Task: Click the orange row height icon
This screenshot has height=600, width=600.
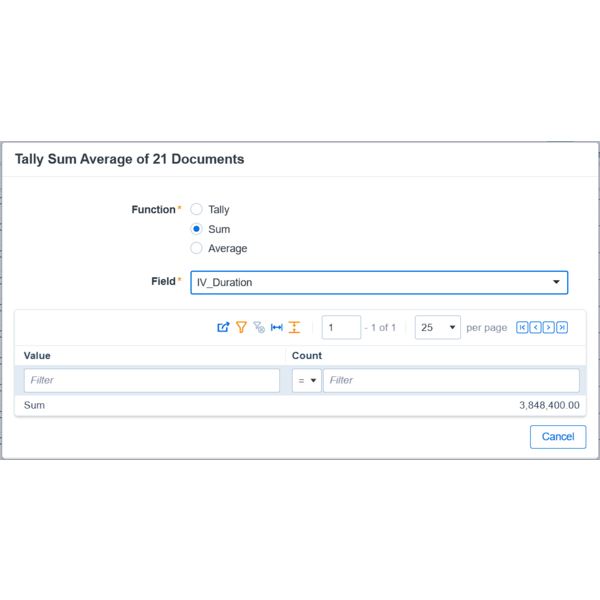Action: (x=294, y=328)
